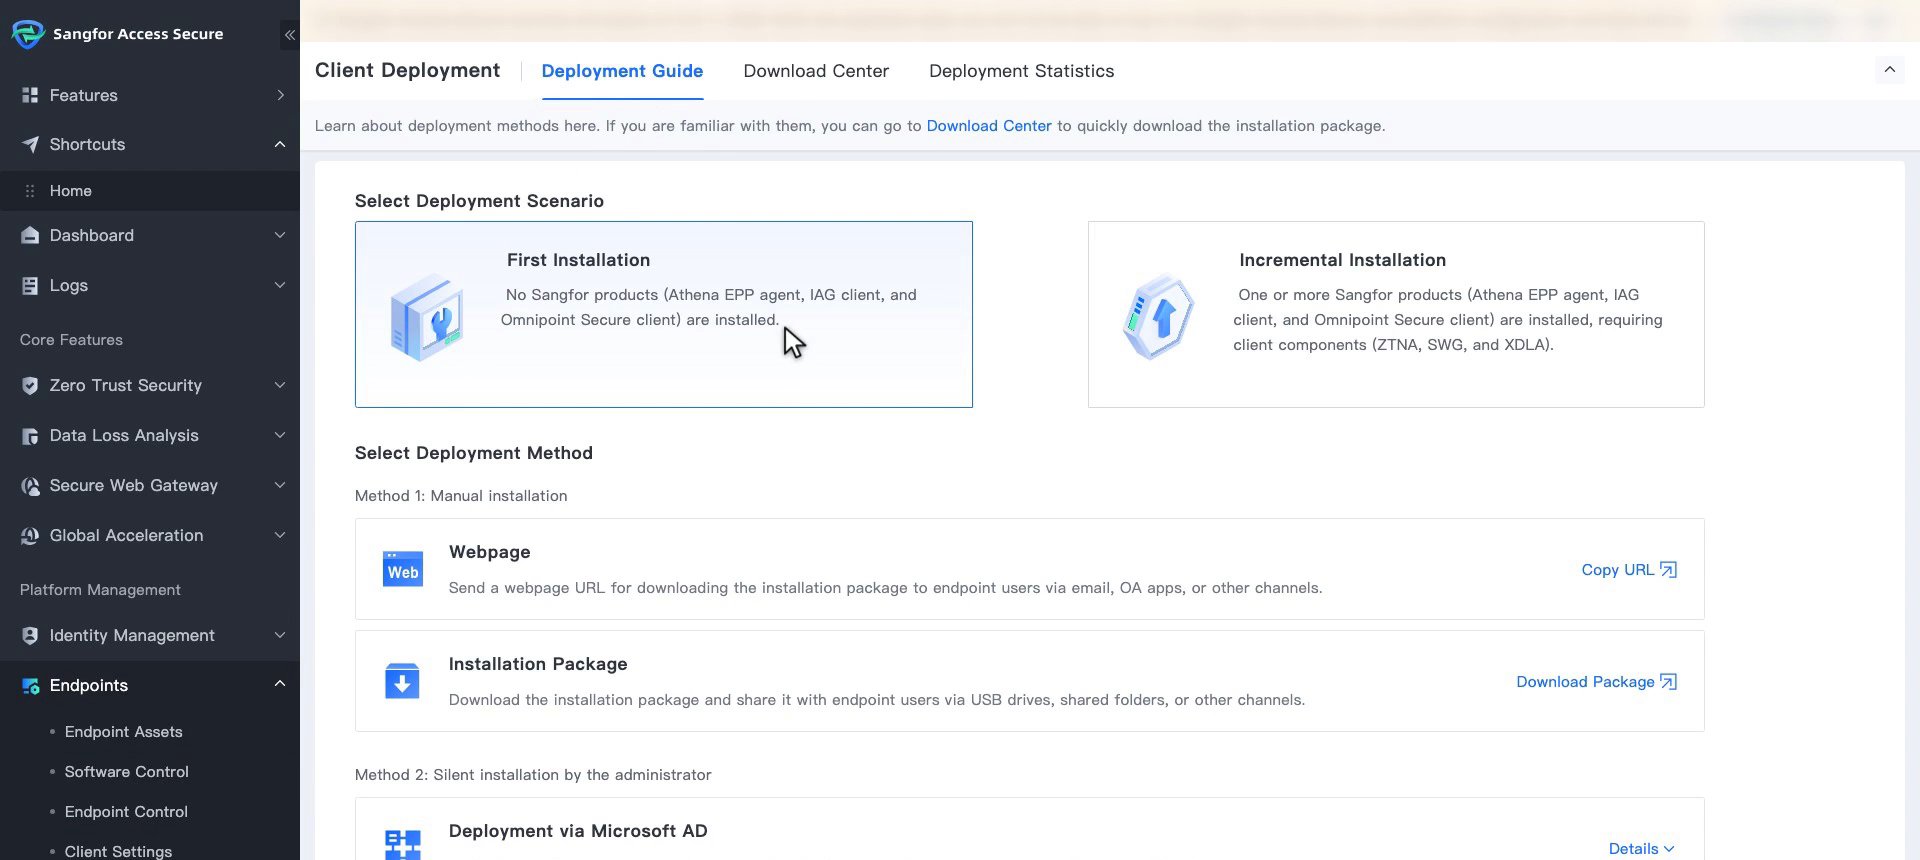Click the Secure Web Gateway icon
Screen dimensions: 1920x860
[x=30, y=485]
